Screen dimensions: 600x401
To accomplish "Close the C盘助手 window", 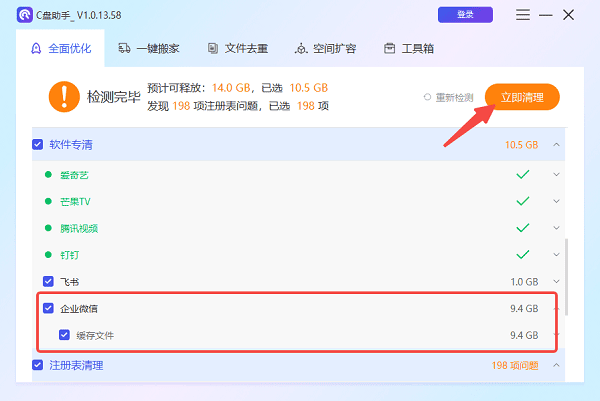I will 569,15.
